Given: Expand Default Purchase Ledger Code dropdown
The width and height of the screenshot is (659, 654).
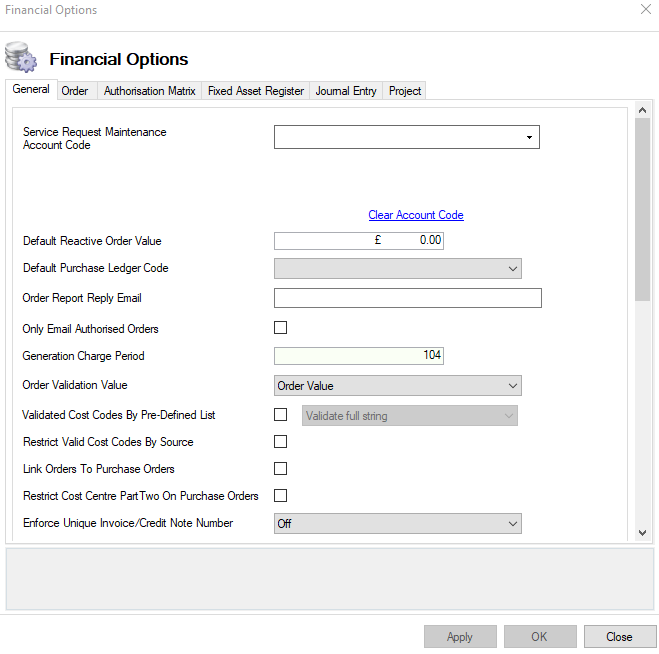Looking at the screenshot, I should (512, 268).
